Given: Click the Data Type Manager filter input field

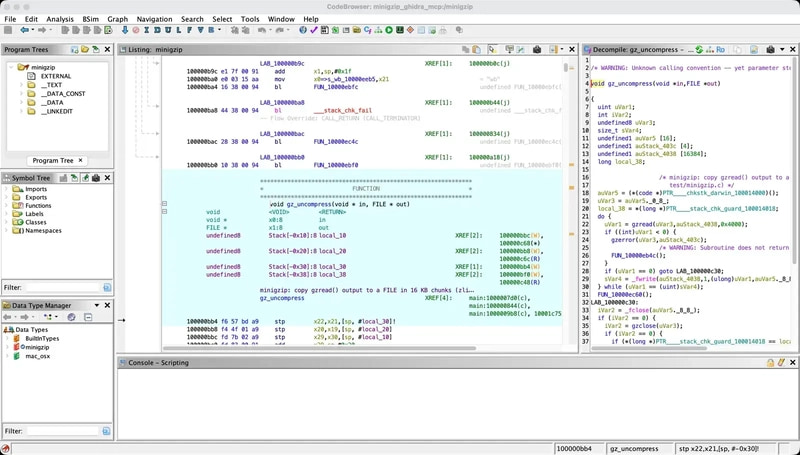Looking at the screenshot, I should click(63, 431).
